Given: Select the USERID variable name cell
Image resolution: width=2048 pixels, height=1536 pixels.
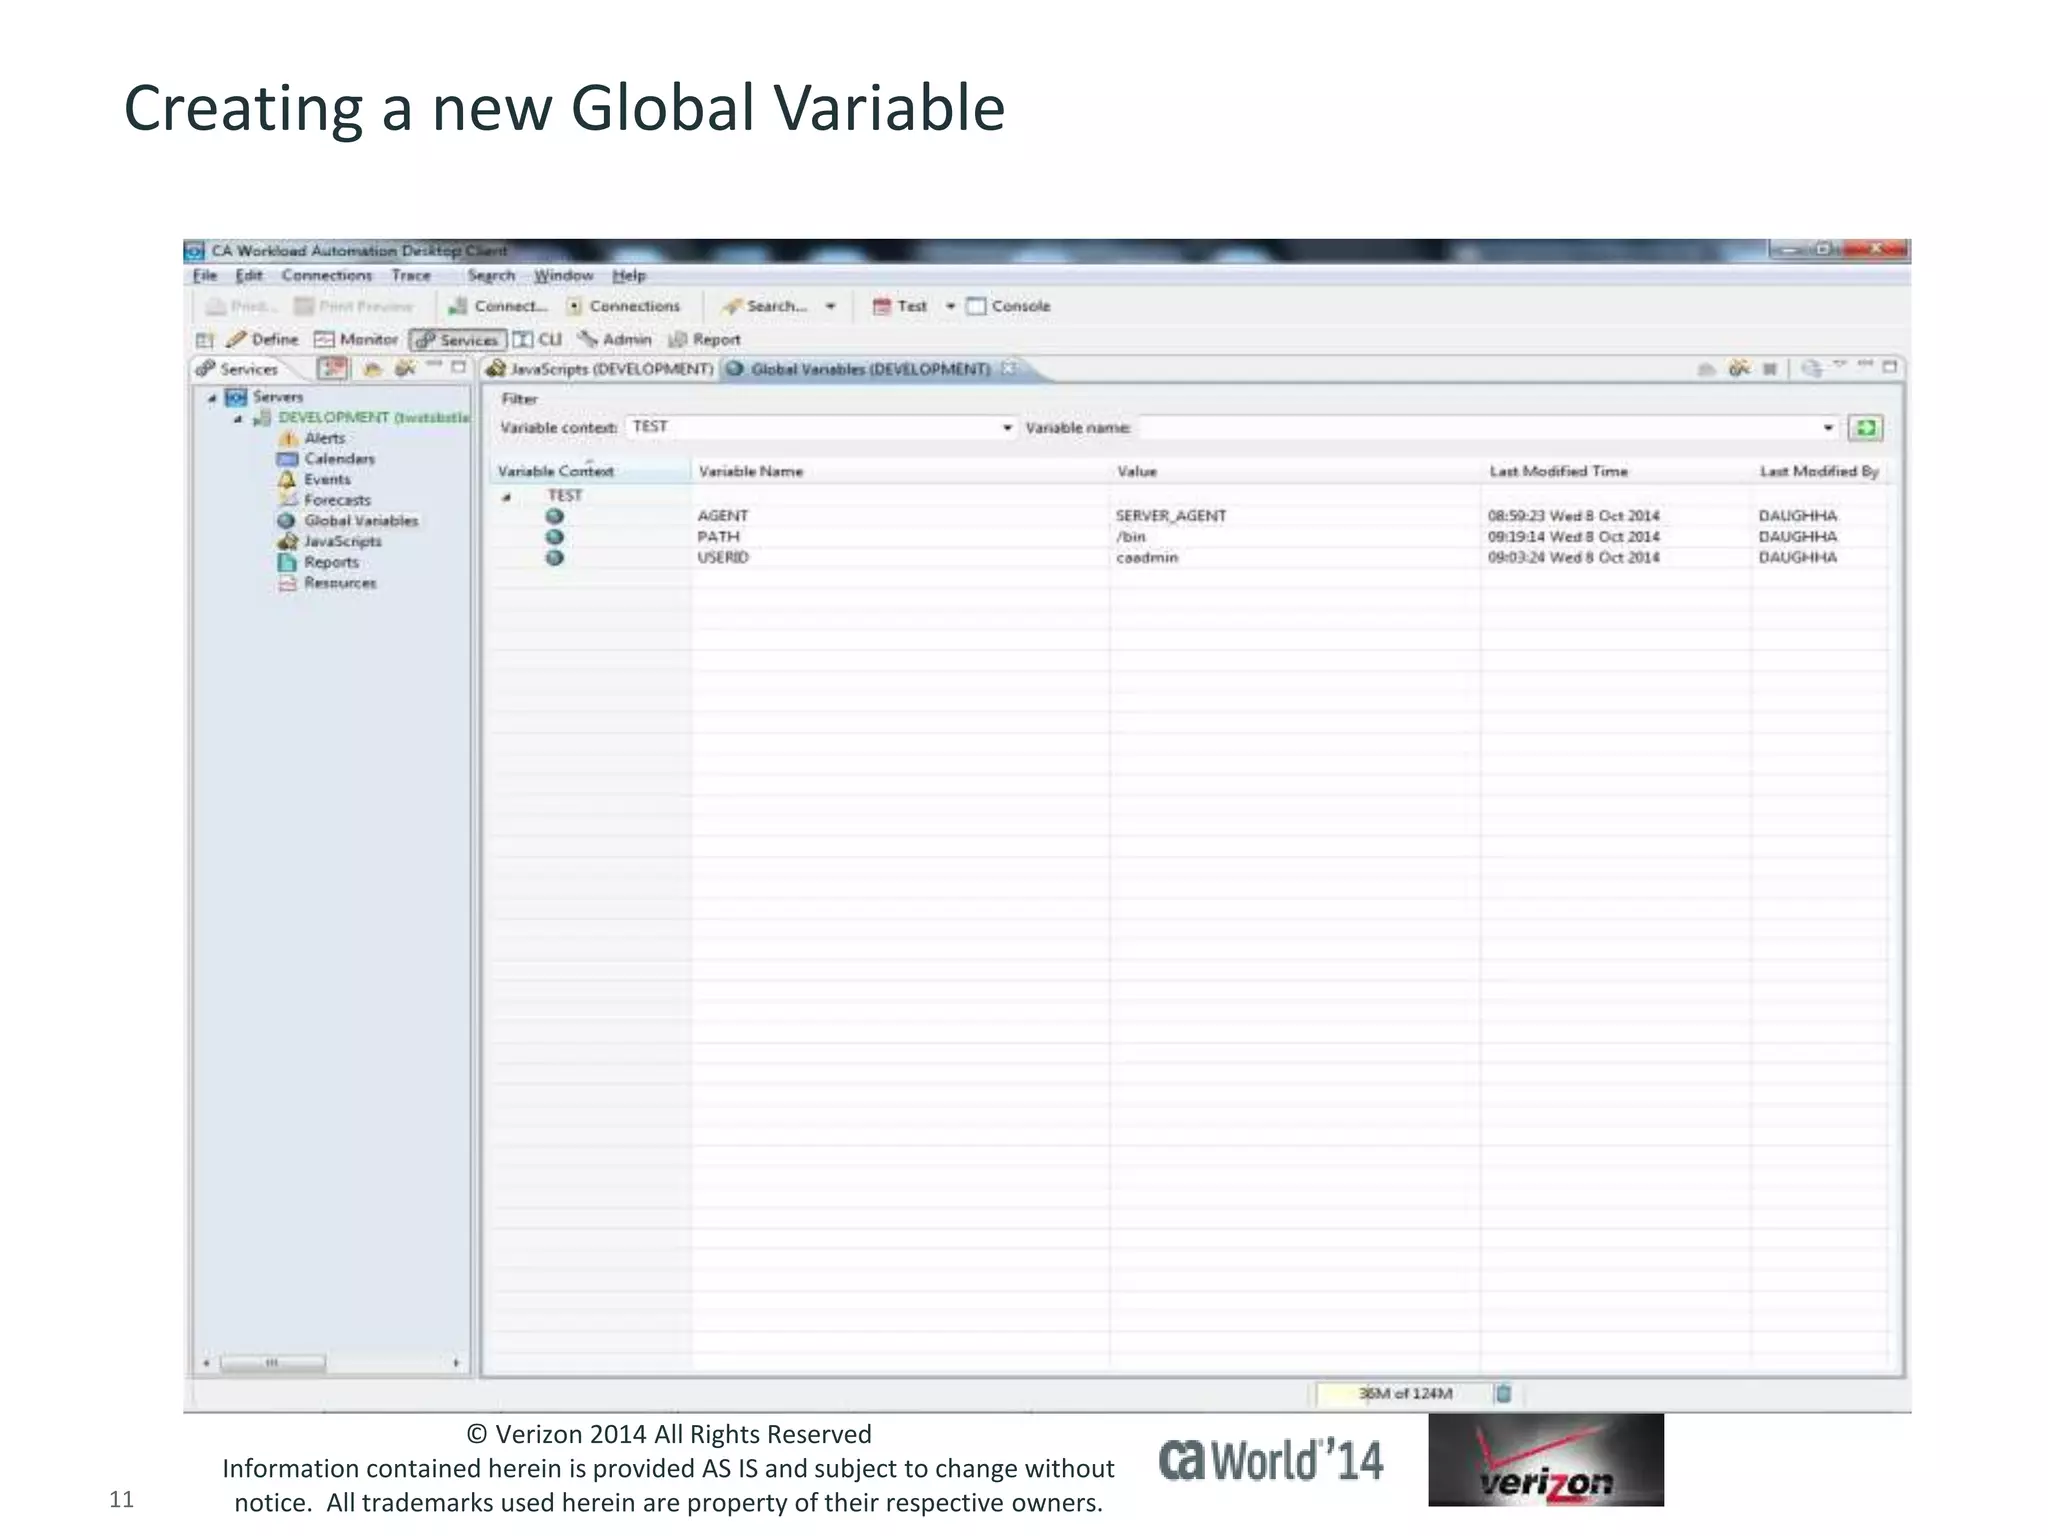Looking at the screenshot, I should pos(723,558).
